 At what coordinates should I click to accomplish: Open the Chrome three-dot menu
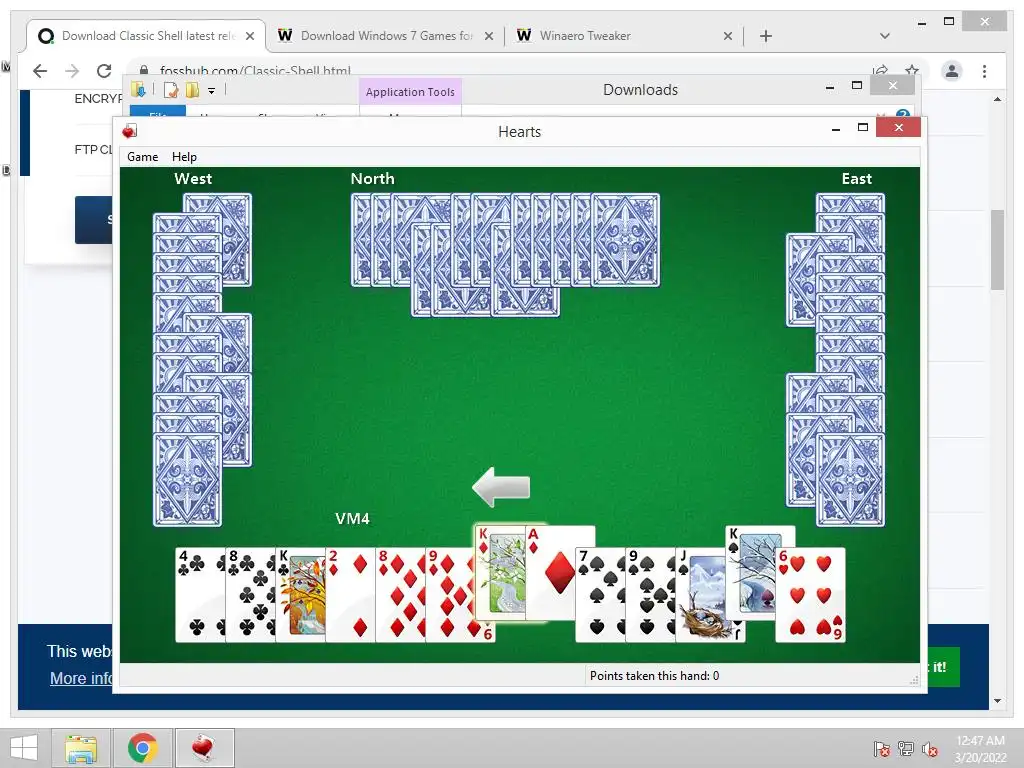(x=984, y=71)
